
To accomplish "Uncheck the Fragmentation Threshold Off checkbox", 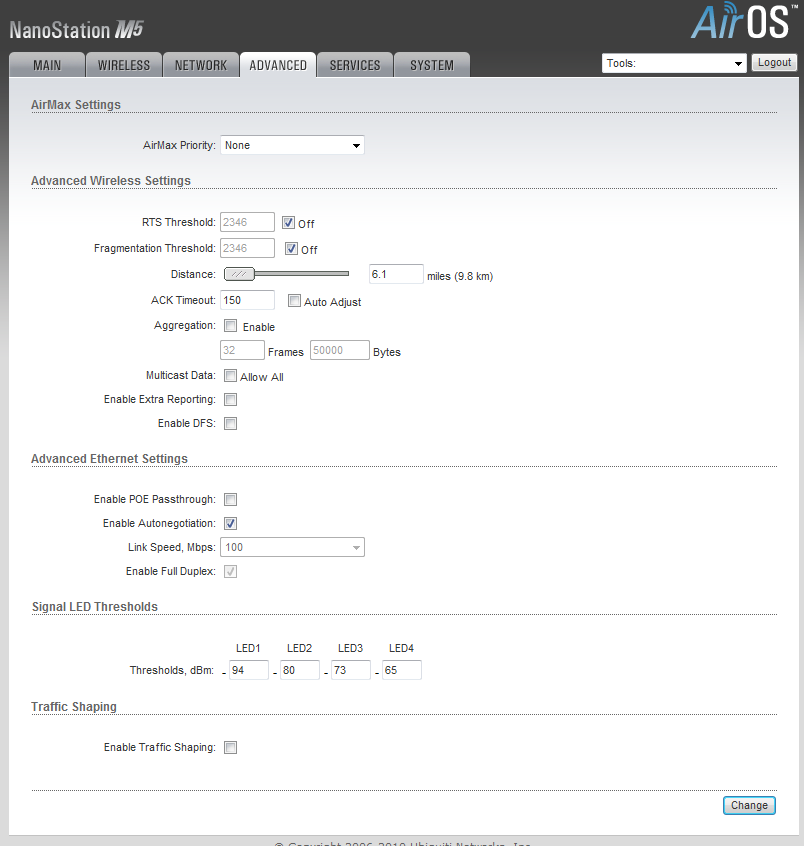I will [x=291, y=249].
